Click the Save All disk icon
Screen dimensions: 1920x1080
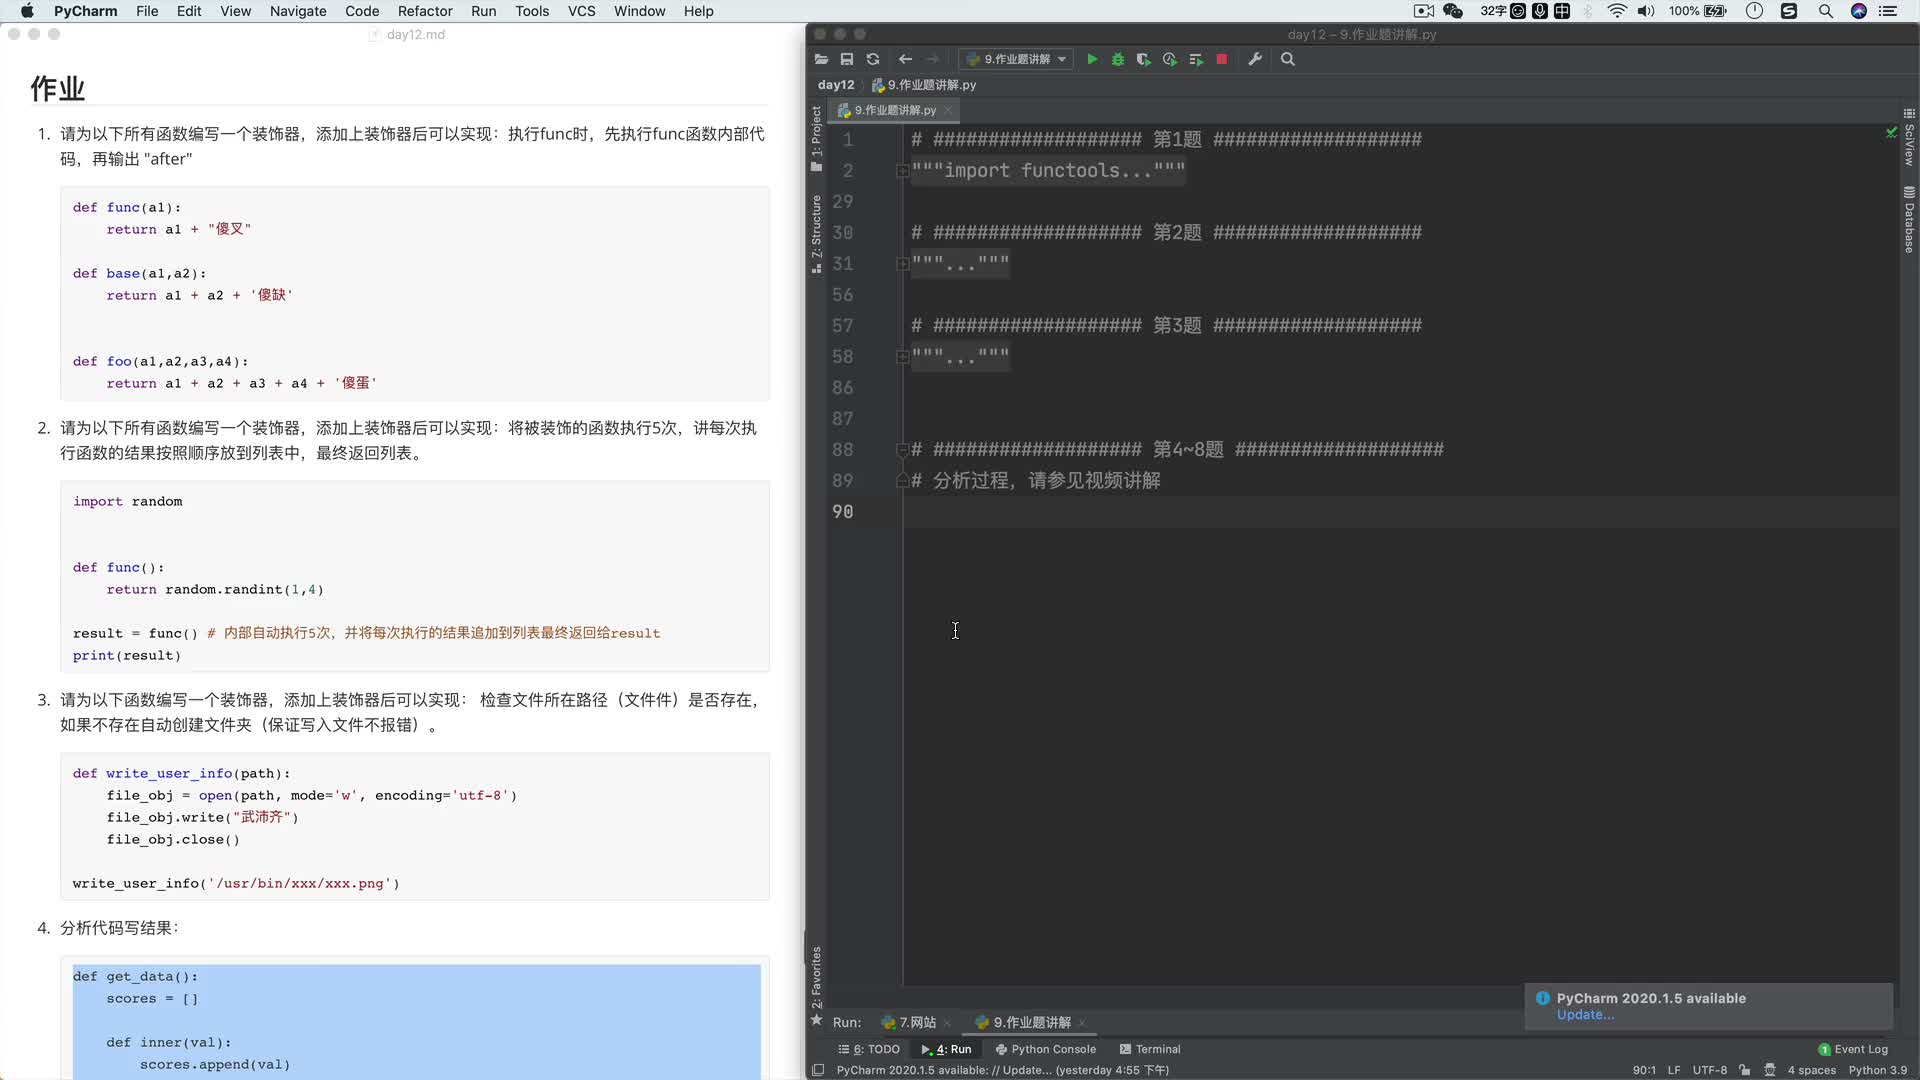[847, 59]
